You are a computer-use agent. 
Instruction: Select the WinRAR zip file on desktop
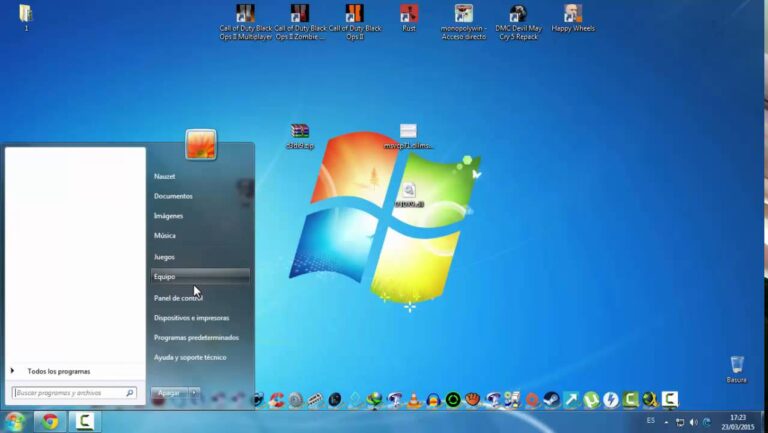300,136
